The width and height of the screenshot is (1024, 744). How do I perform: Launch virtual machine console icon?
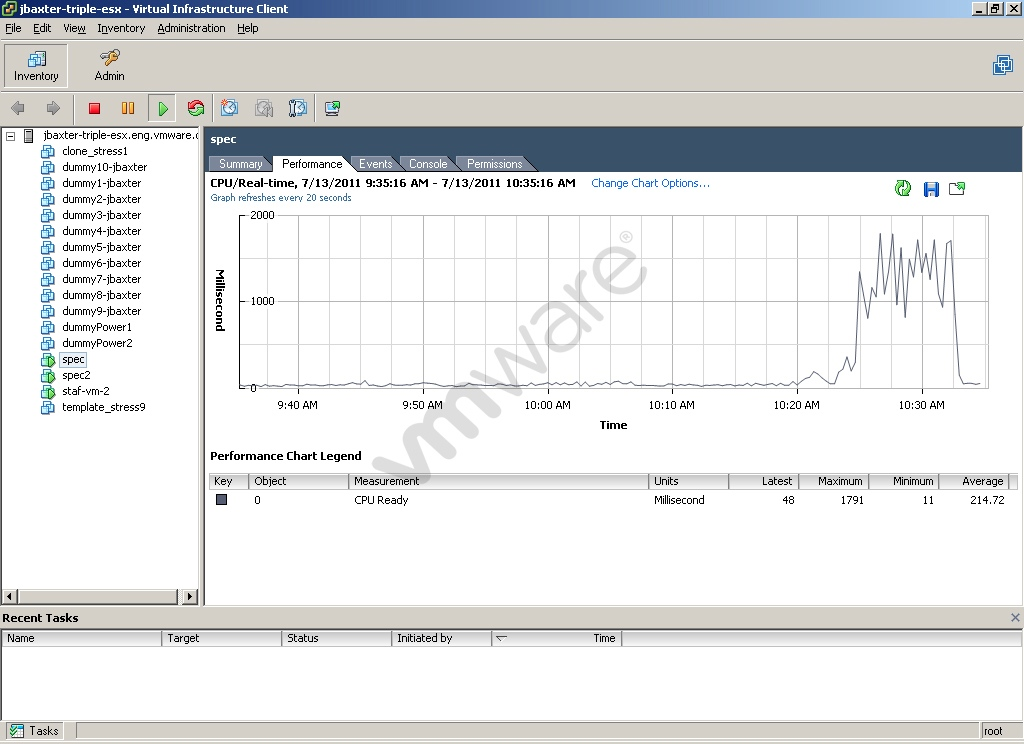tap(332, 108)
